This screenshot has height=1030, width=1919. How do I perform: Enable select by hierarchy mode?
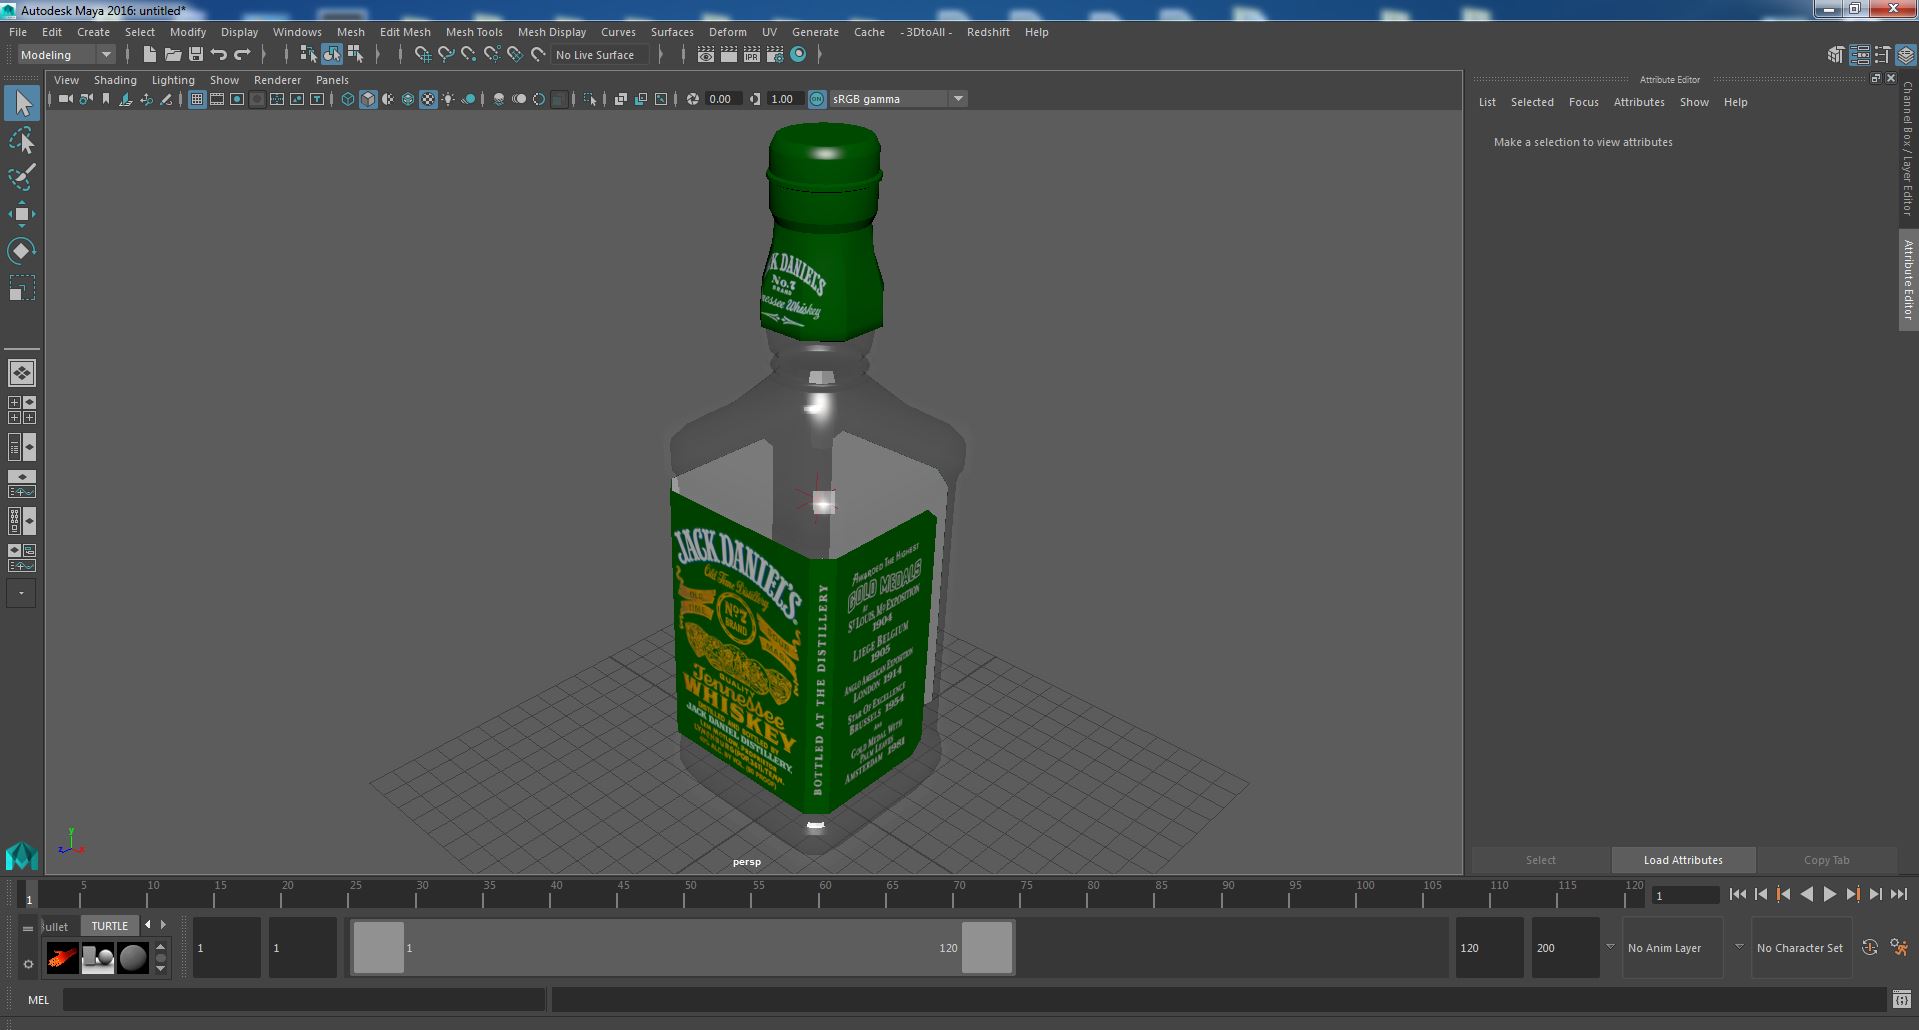[308, 55]
